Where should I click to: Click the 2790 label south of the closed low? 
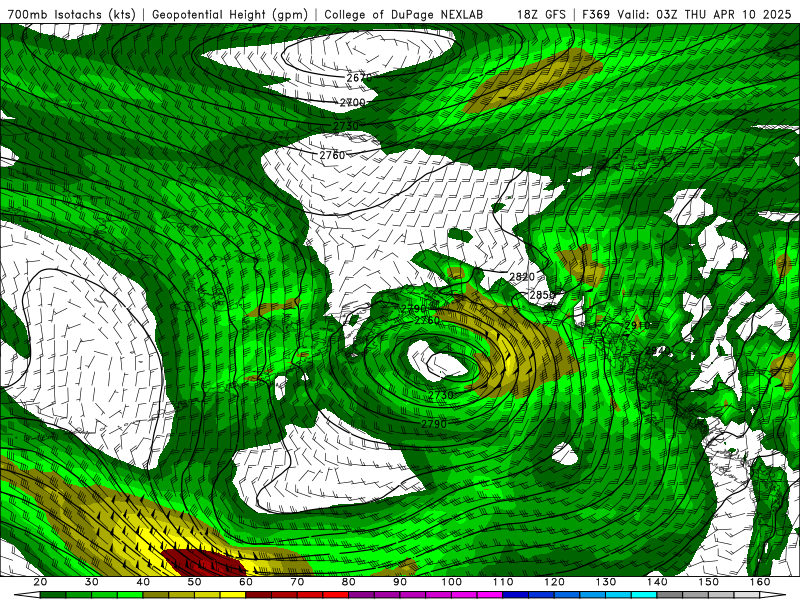tap(434, 424)
